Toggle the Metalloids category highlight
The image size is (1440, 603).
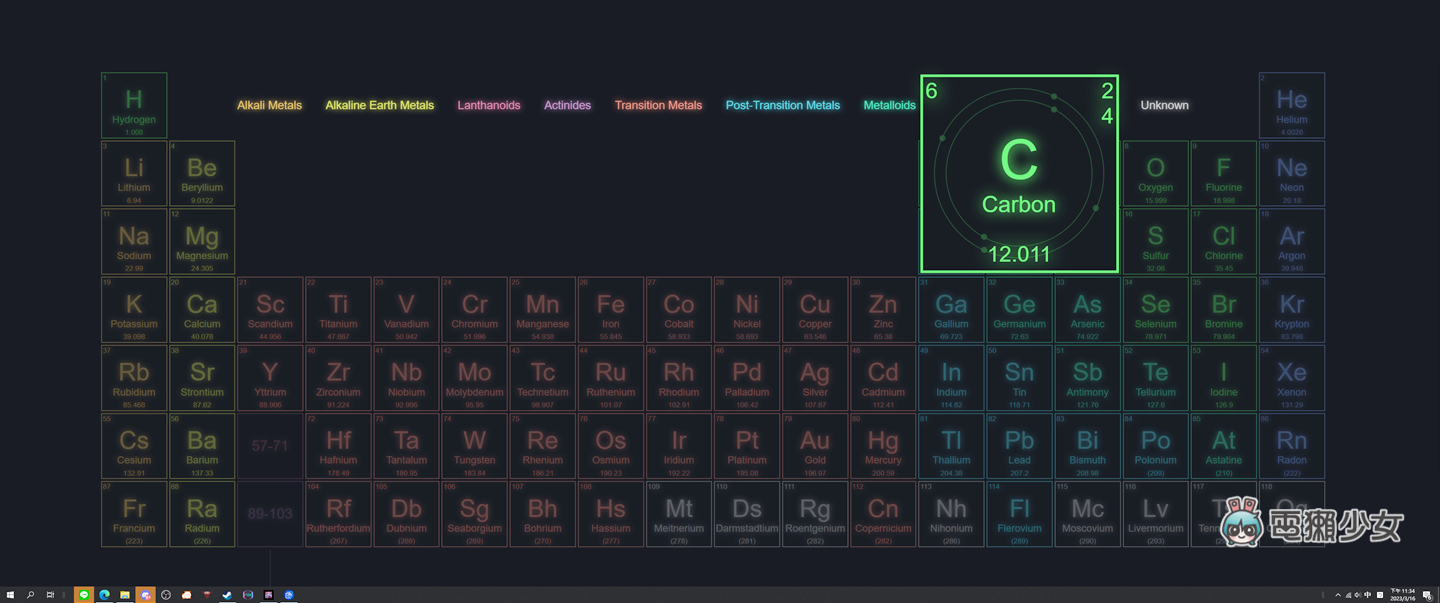tap(889, 104)
